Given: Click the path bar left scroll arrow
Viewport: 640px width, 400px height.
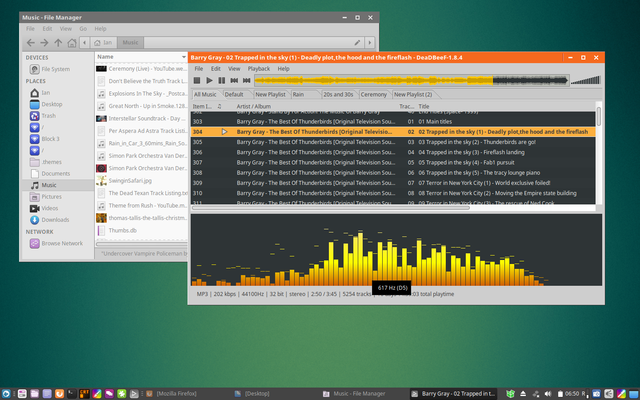Looking at the screenshot, I should coord(84,42).
